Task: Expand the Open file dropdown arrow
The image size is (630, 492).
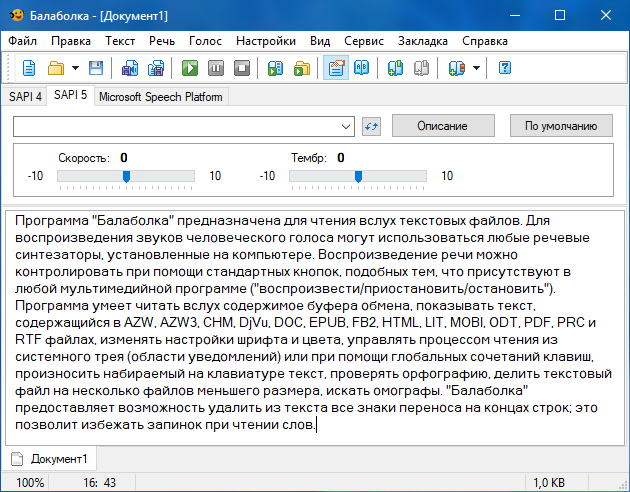Action: (x=75, y=68)
